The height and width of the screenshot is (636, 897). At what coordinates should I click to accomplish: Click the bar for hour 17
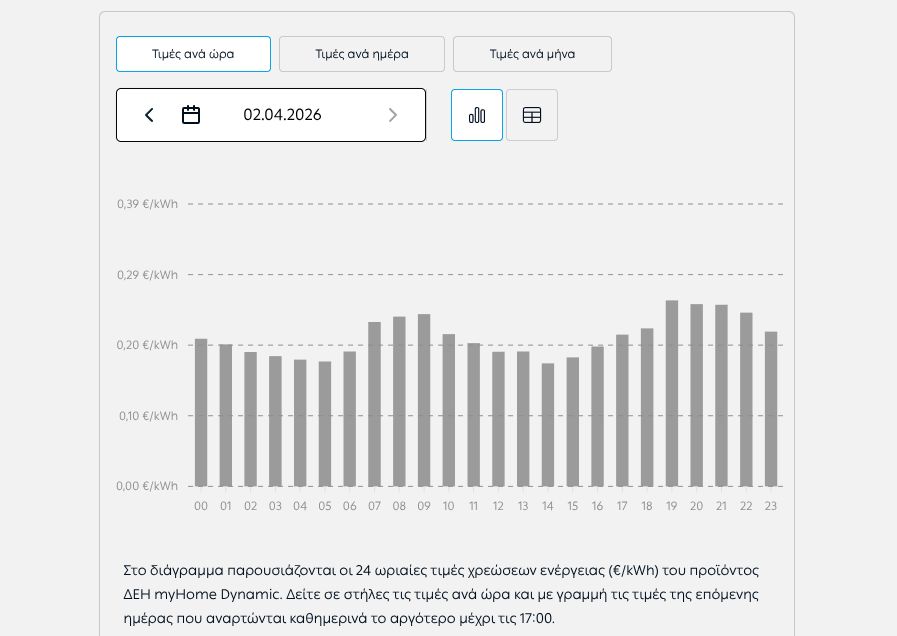point(622,410)
